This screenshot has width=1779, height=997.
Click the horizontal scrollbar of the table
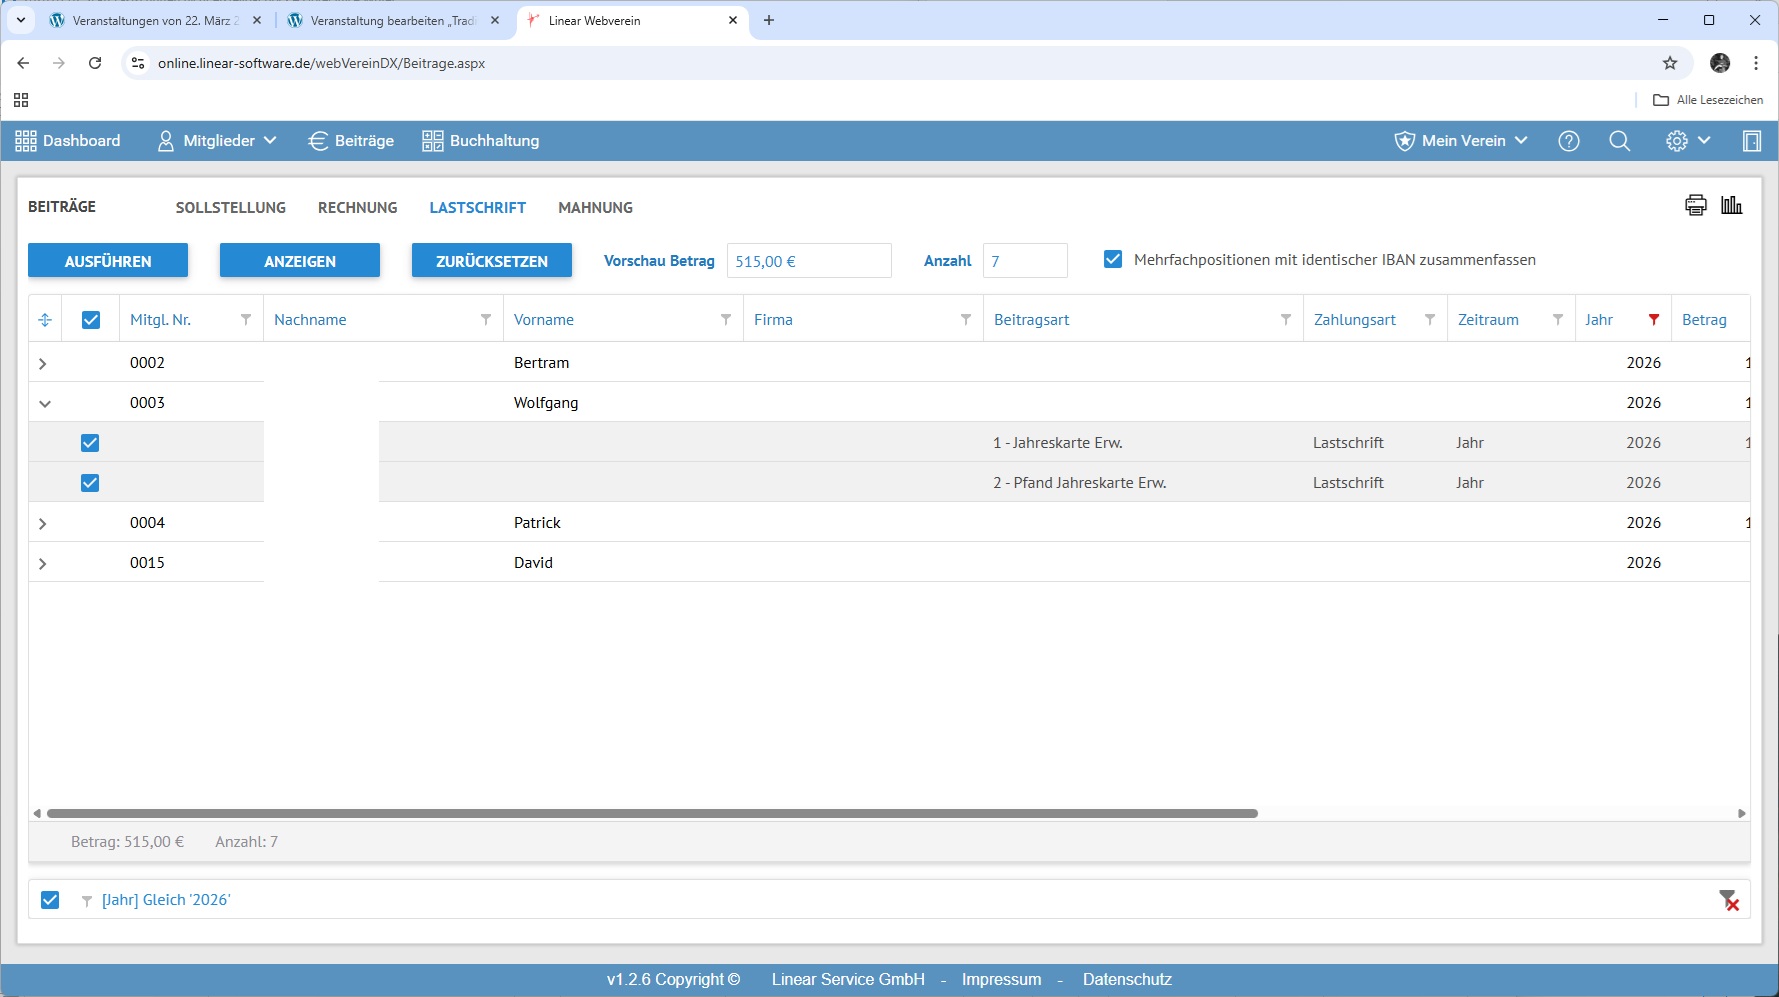pos(652,814)
